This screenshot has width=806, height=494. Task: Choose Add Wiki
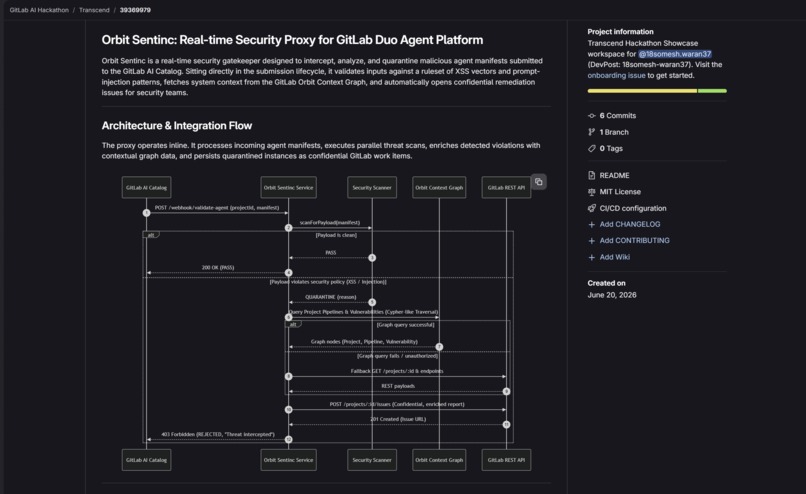(615, 257)
